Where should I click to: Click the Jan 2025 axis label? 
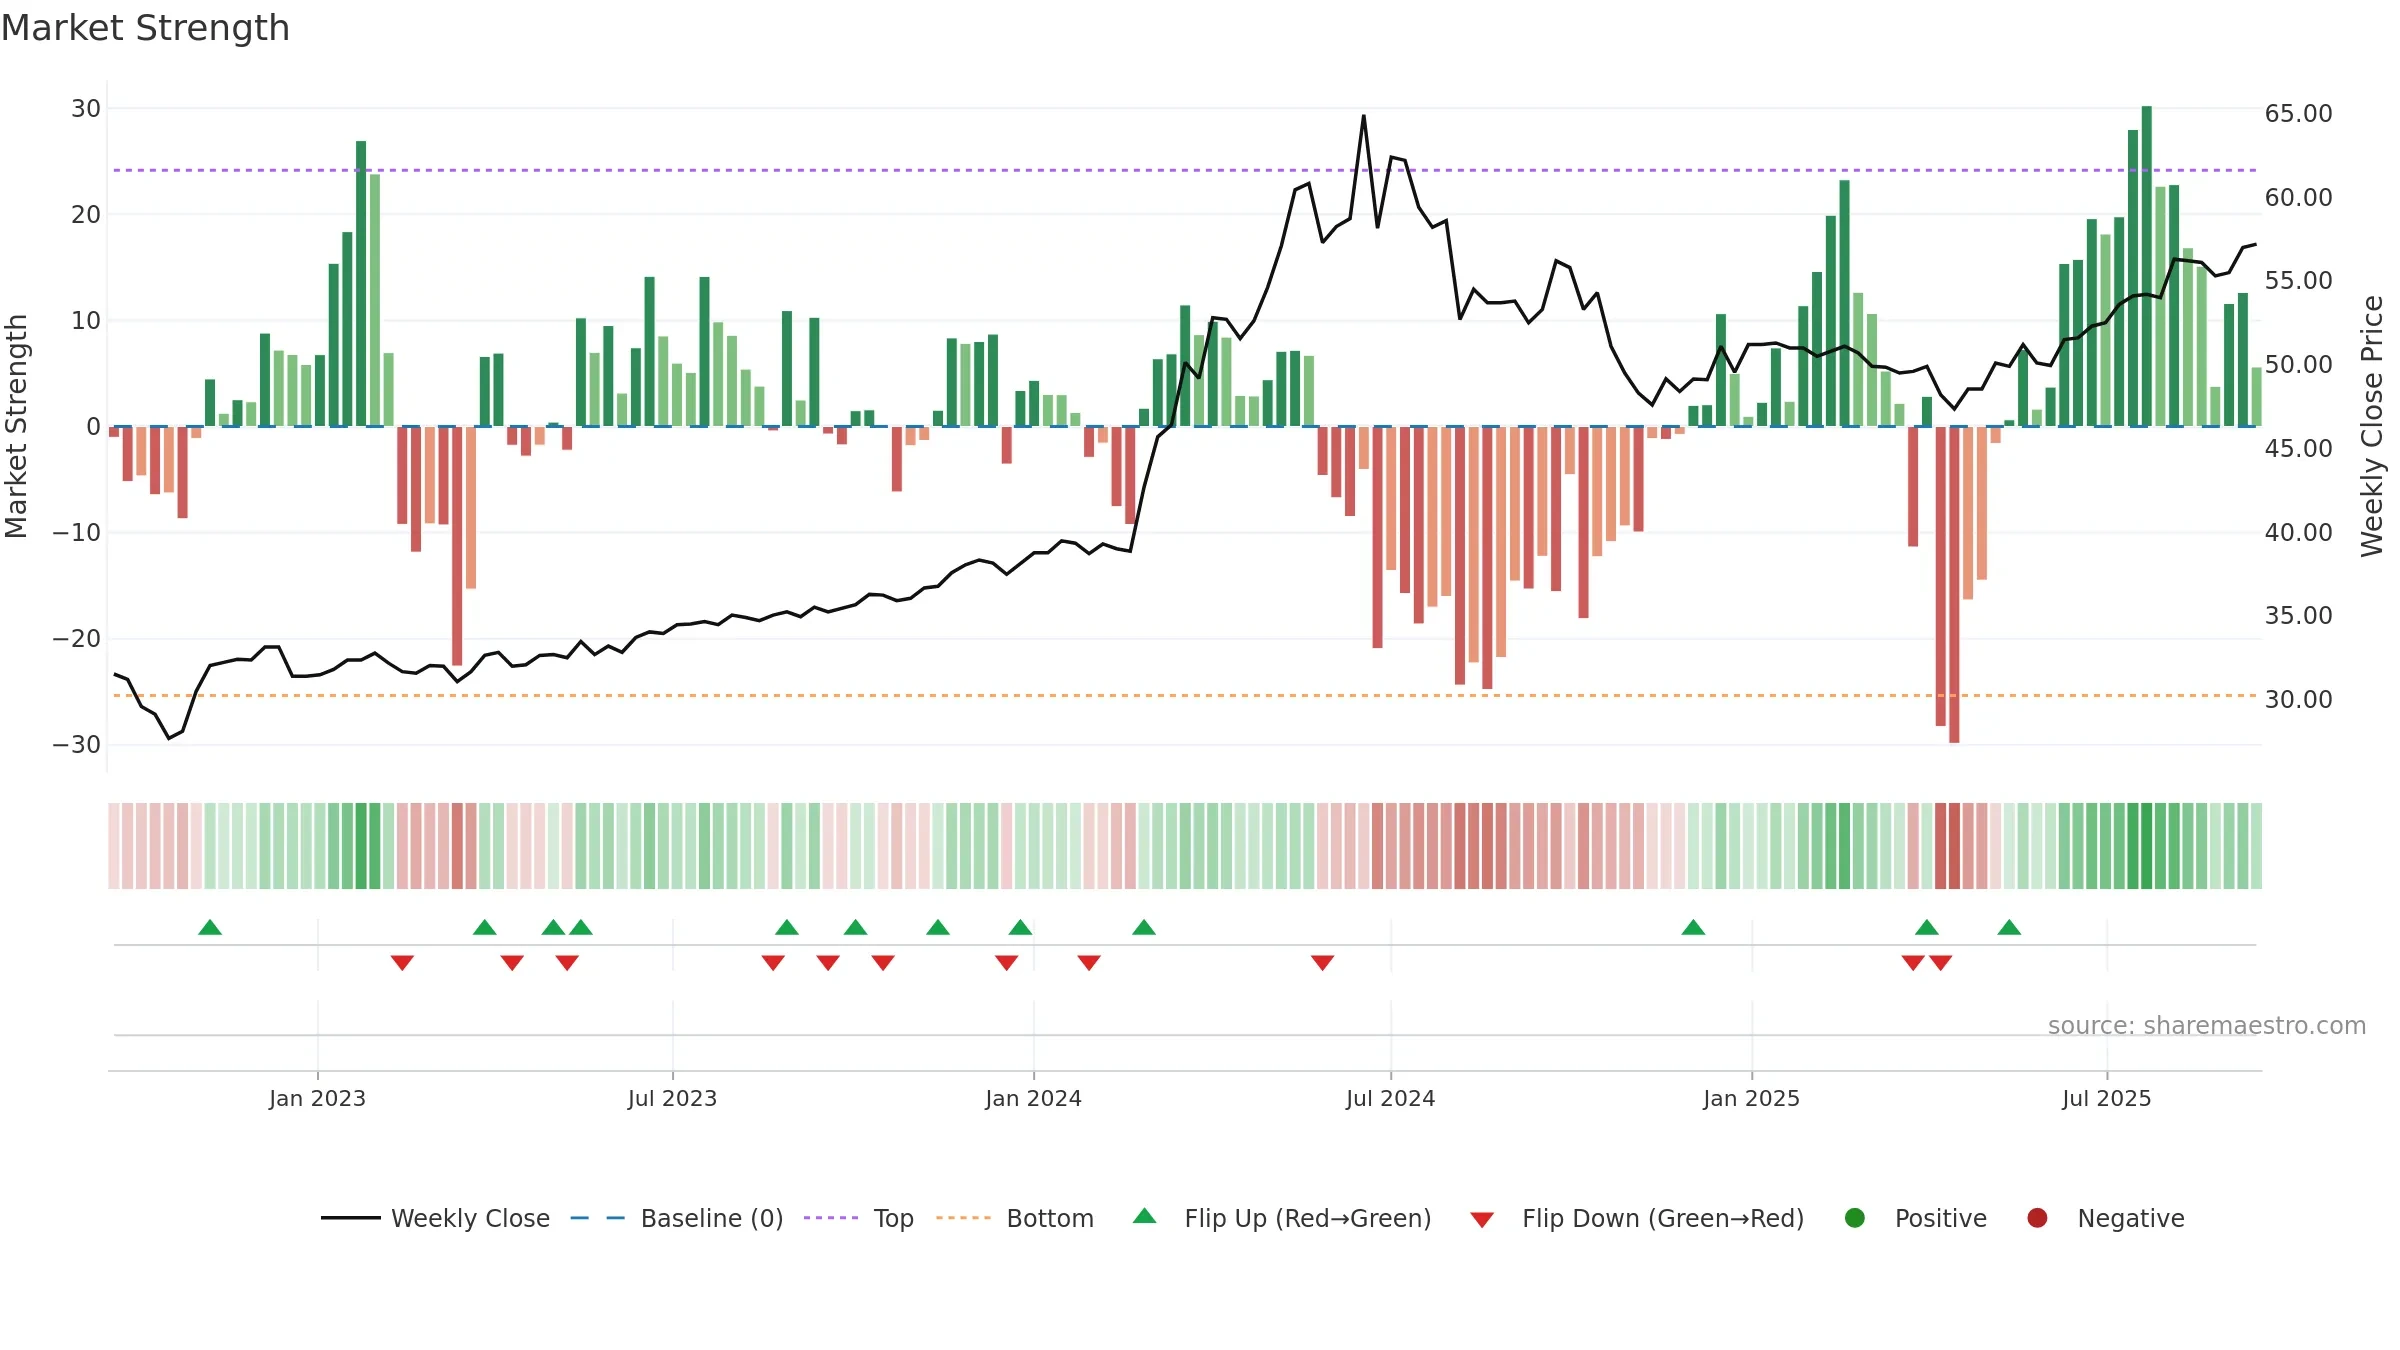[x=1751, y=1098]
